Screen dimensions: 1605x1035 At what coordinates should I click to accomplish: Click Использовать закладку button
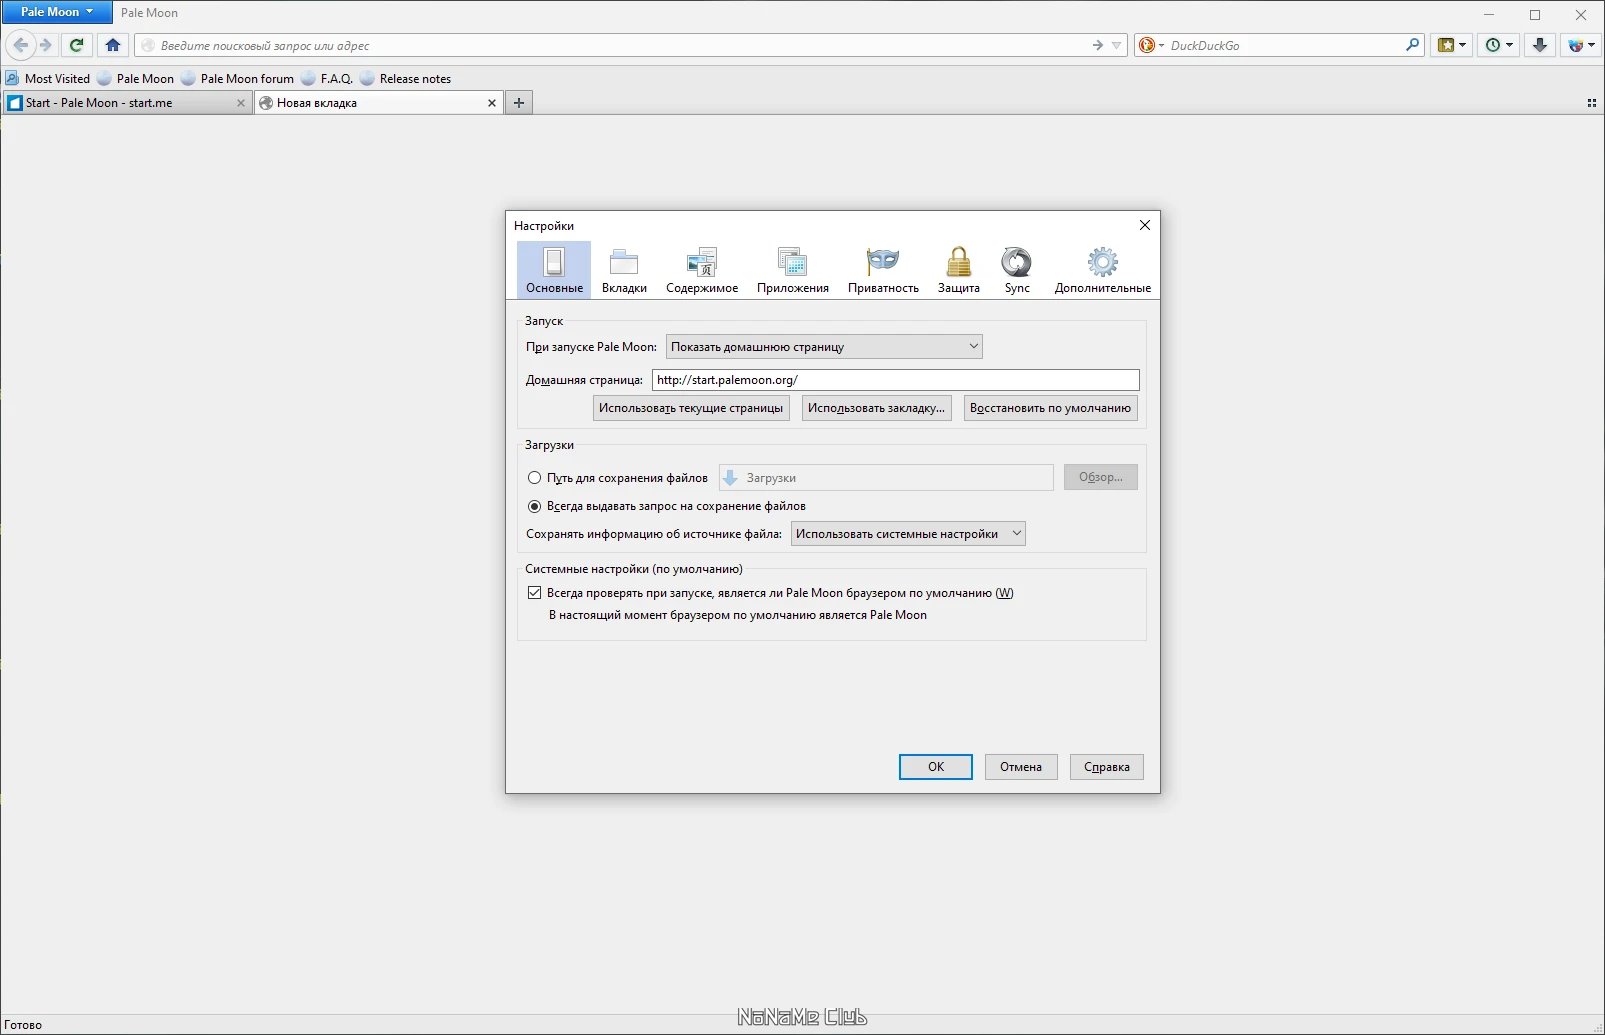point(876,408)
